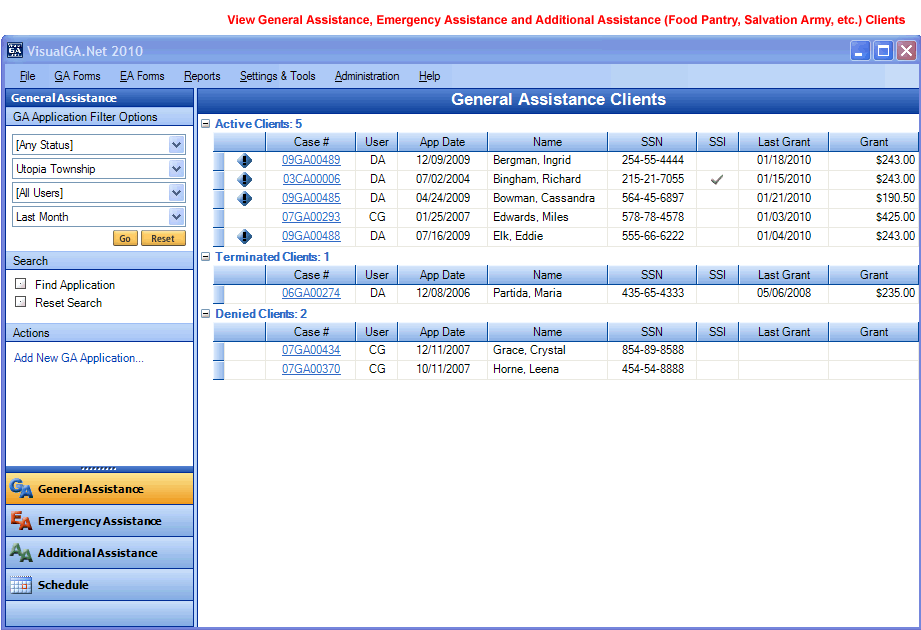Click the SSI checkmark for Bingham, Richard
The height and width of the screenshot is (630, 921).
coord(716,180)
